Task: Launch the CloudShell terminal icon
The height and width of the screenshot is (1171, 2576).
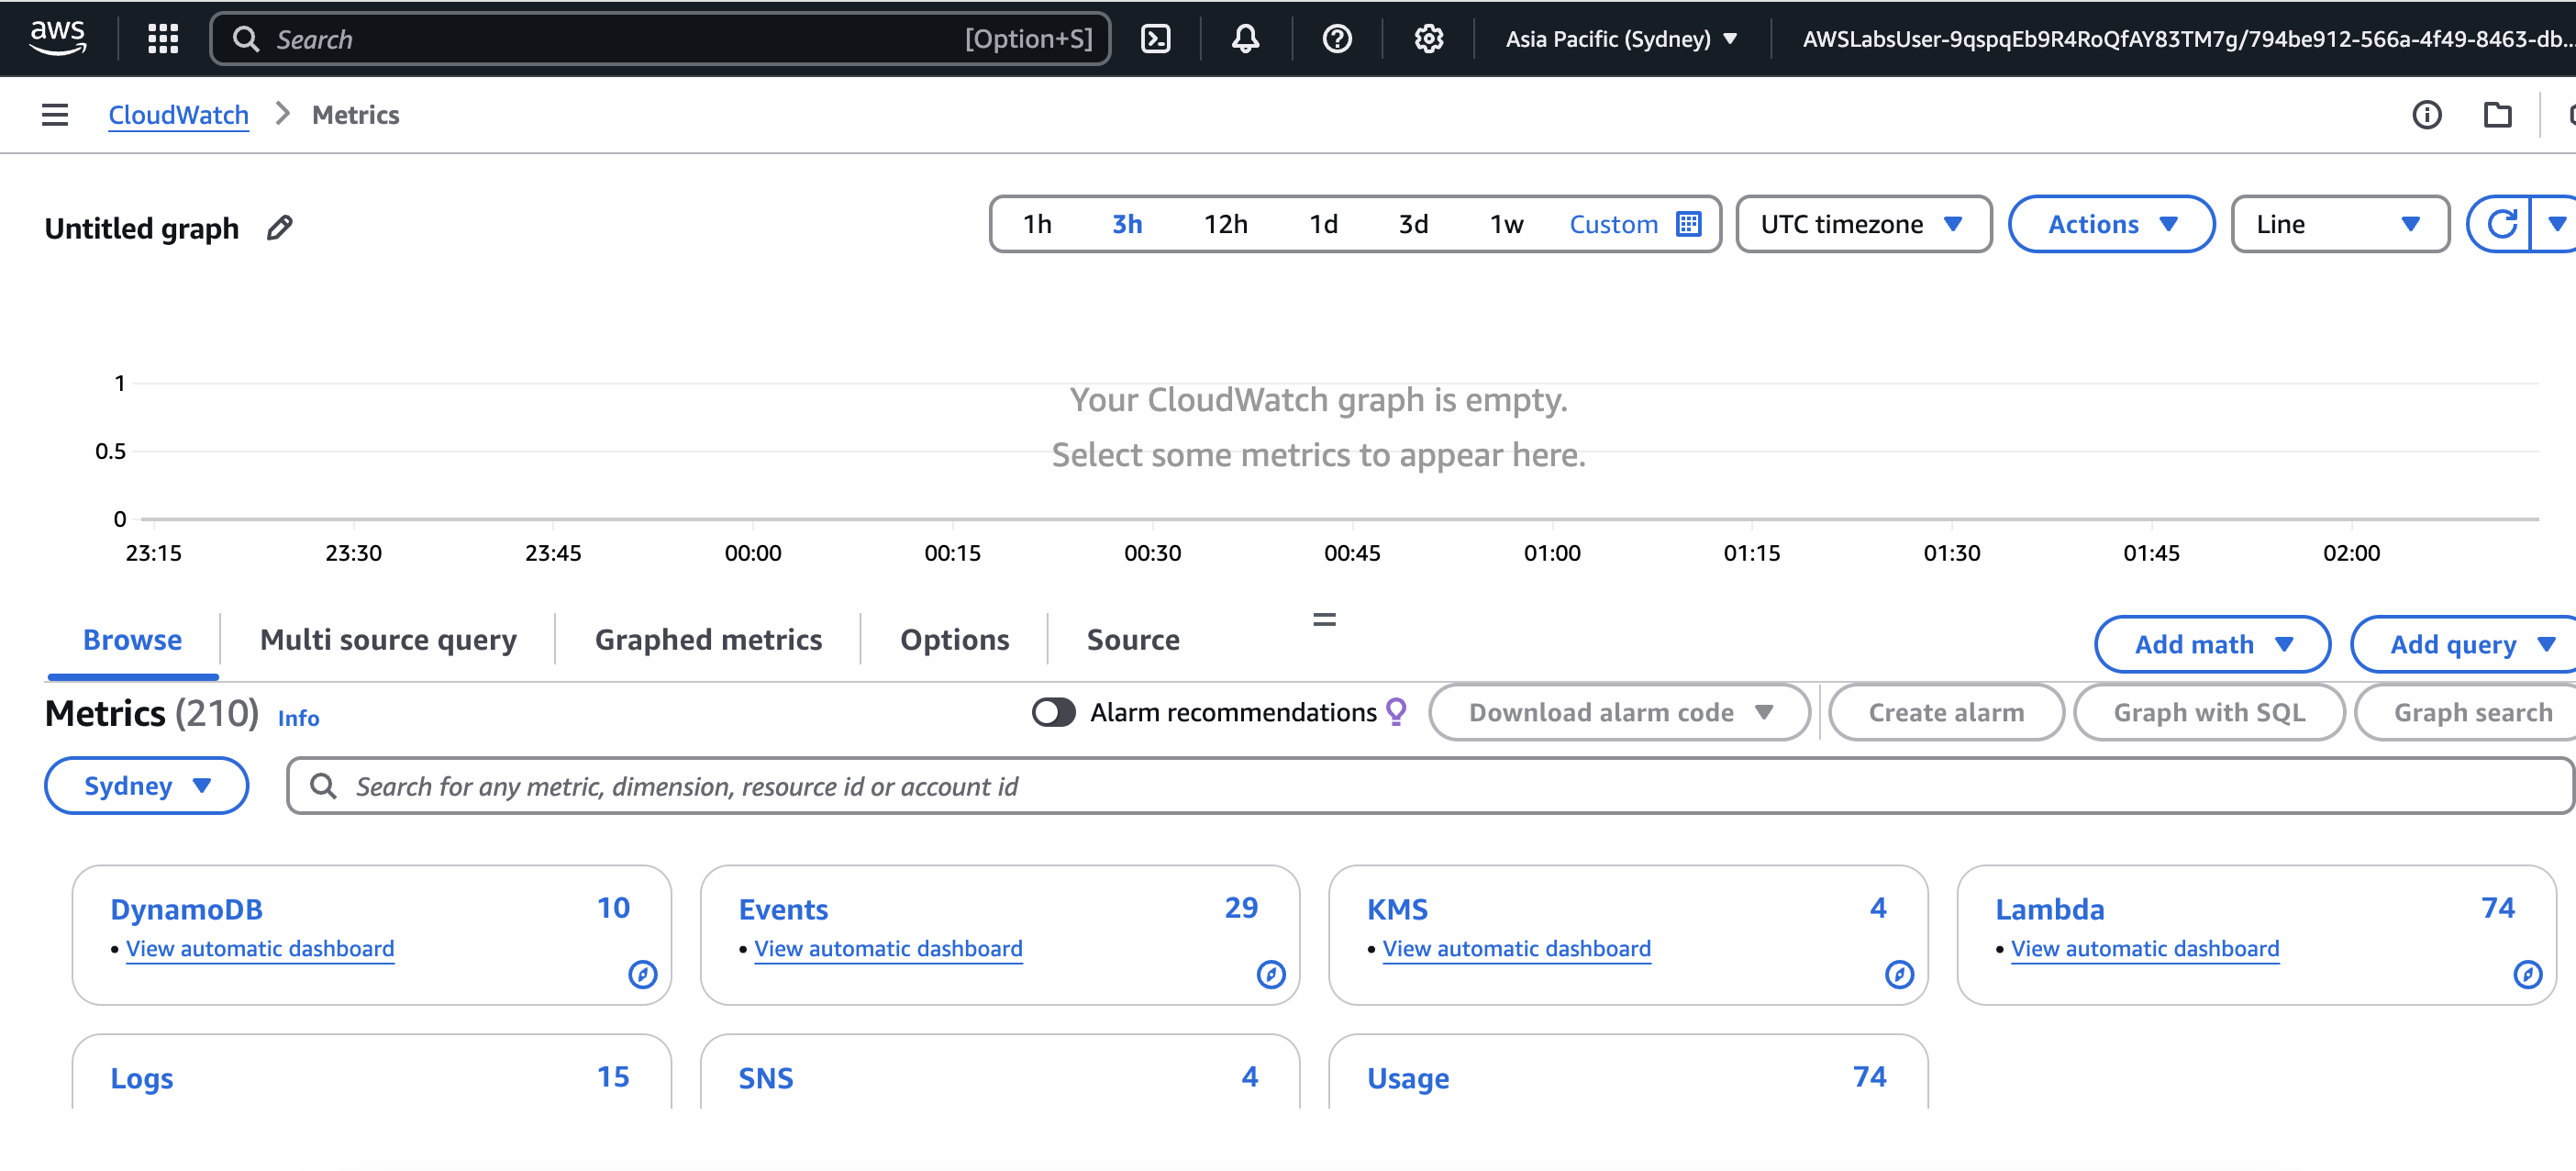Action: pos(1156,39)
